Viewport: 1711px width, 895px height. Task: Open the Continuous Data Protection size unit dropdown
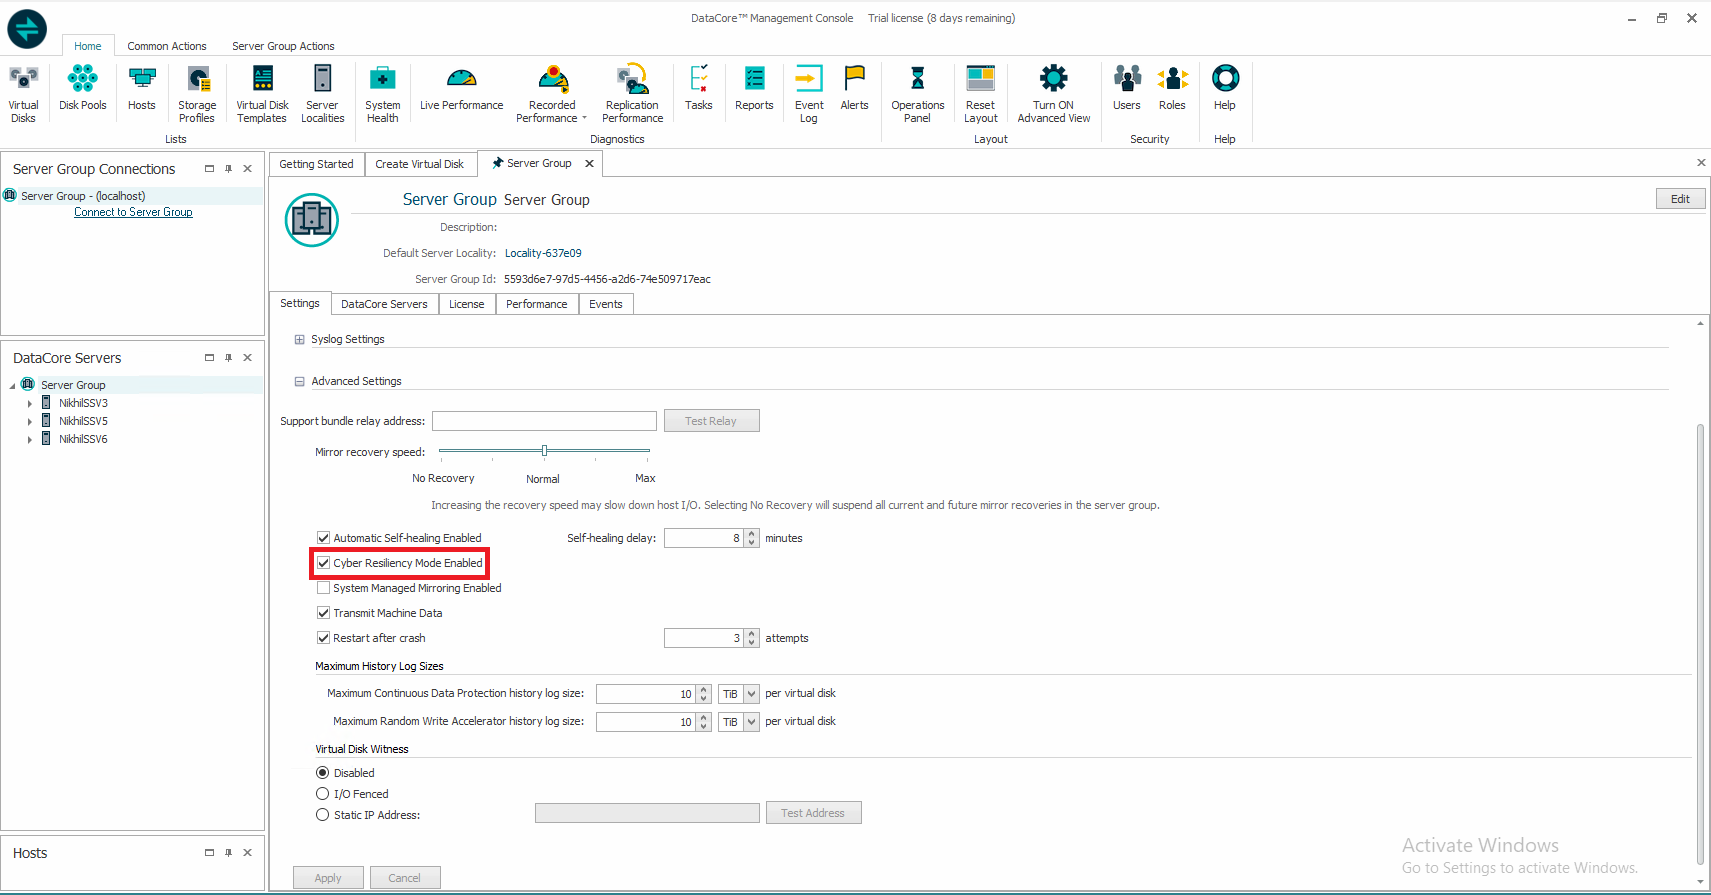coord(751,694)
